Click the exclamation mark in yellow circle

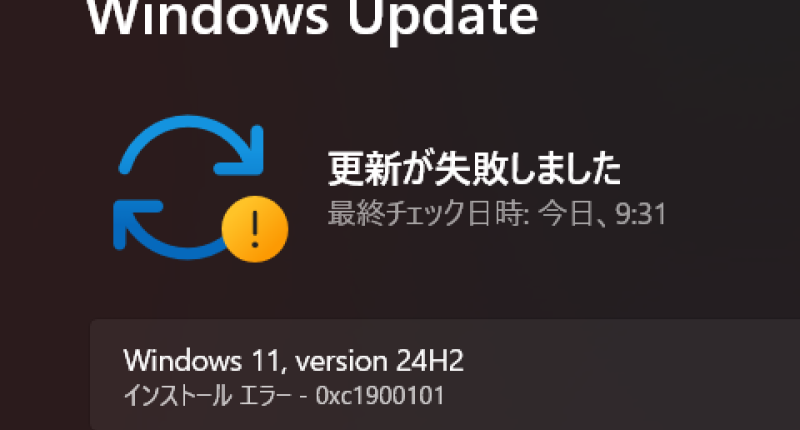pyautogui.click(x=255, y=229)
